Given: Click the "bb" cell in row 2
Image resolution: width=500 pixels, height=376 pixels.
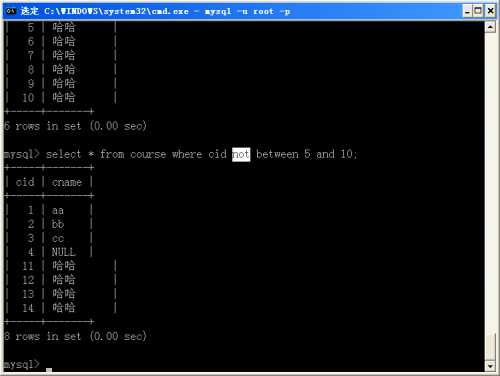Looking at the screenshot, I should click(58, 224).
